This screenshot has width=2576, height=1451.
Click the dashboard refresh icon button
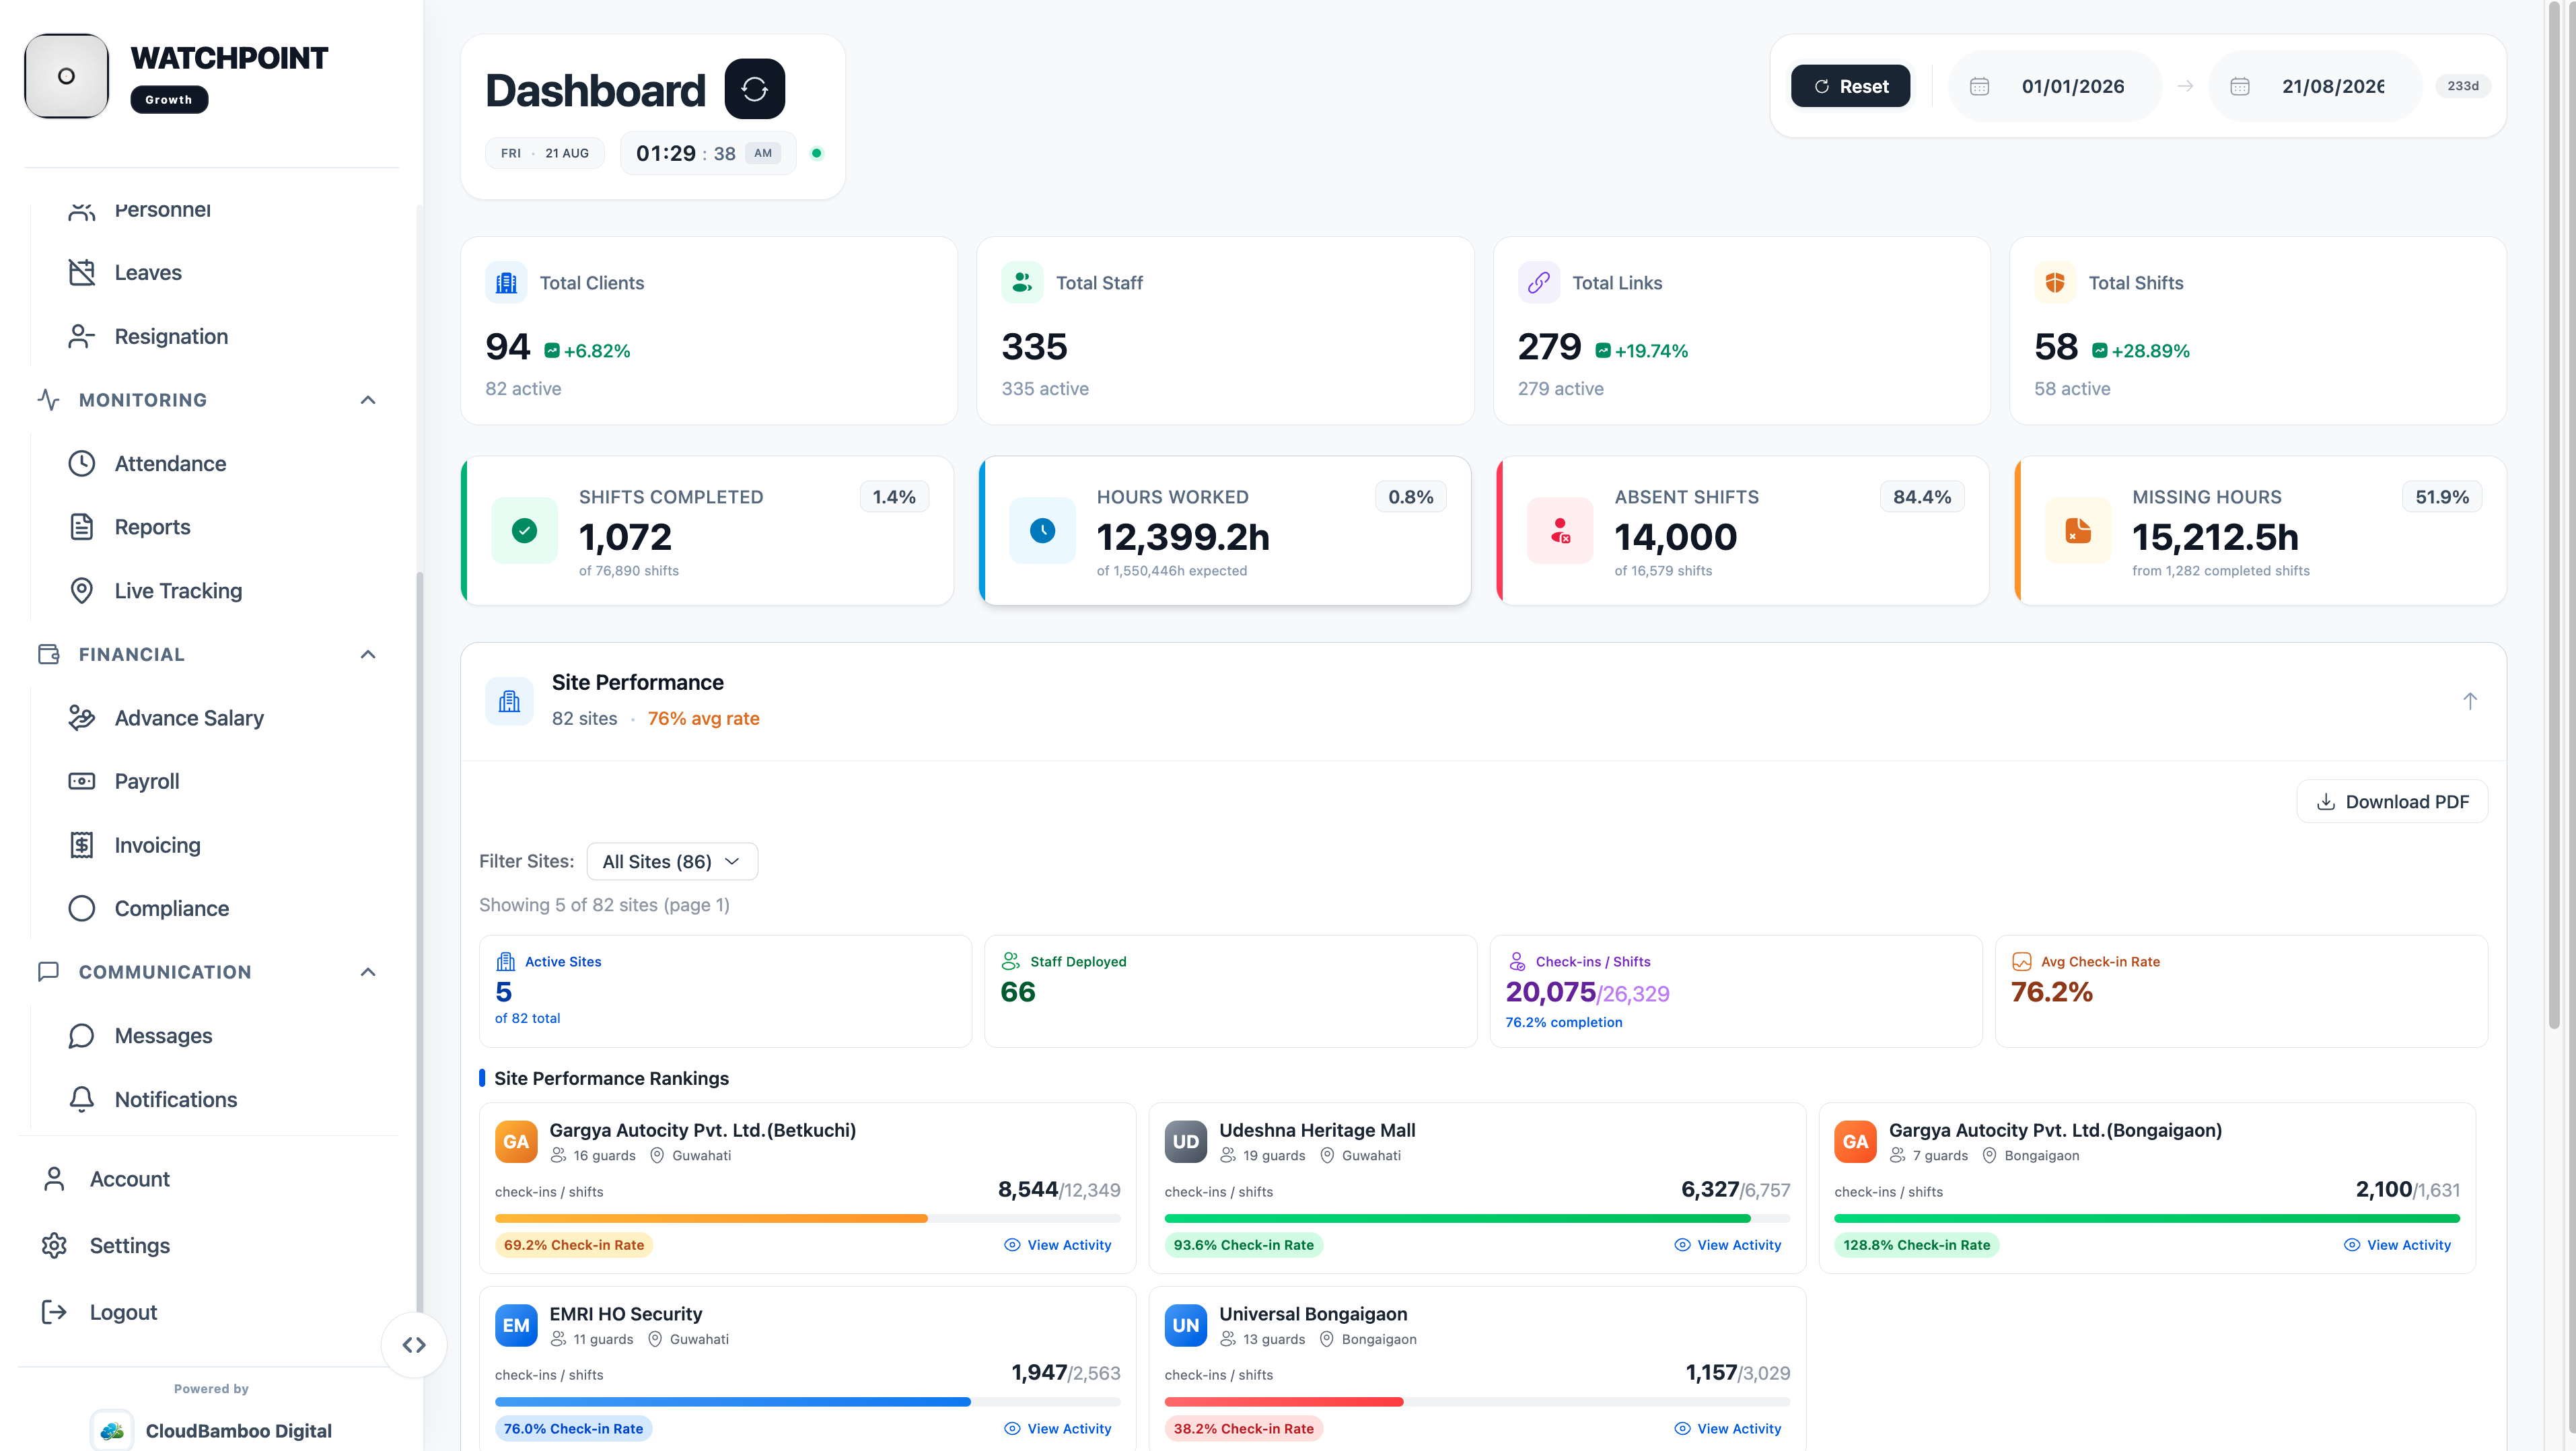click(x=754, y=89)
